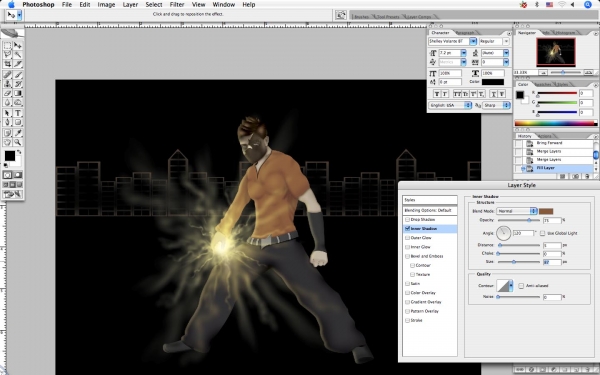Open the Image menu

(x=106, y=5)
